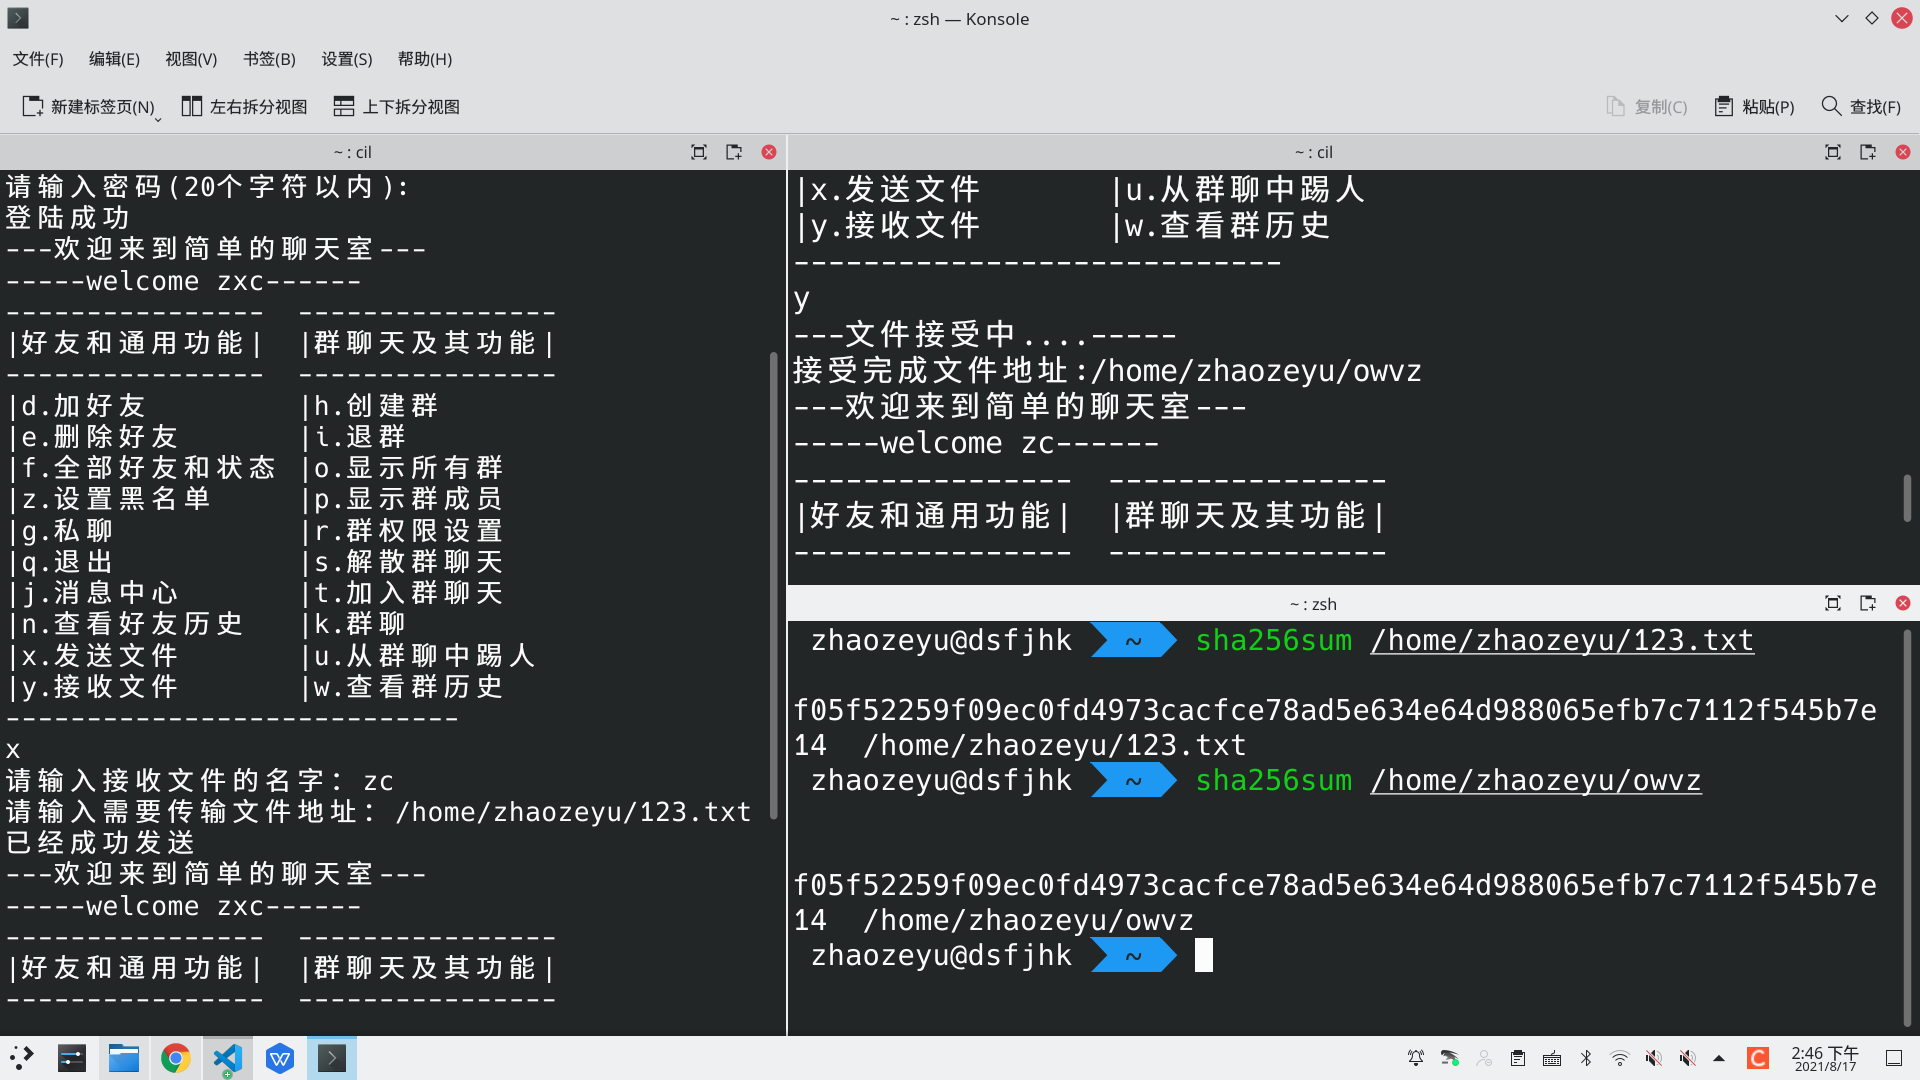
Task: Close the zsh terminal pane
Action: point(1903,603)
